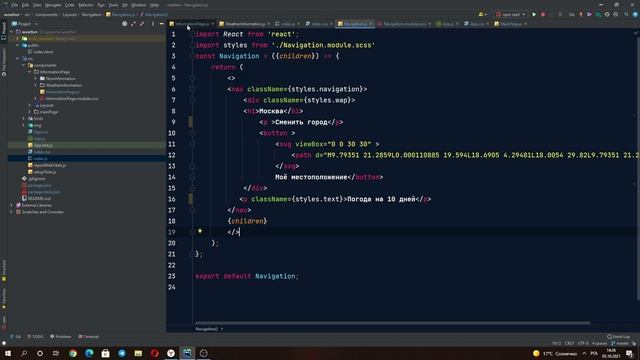Expand the node_modules folder

18,38
